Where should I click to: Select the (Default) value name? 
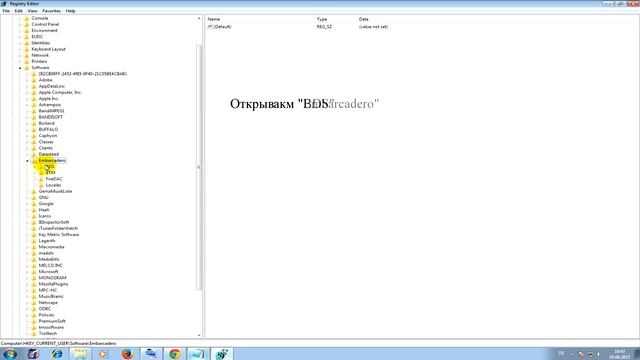point(222,27)
